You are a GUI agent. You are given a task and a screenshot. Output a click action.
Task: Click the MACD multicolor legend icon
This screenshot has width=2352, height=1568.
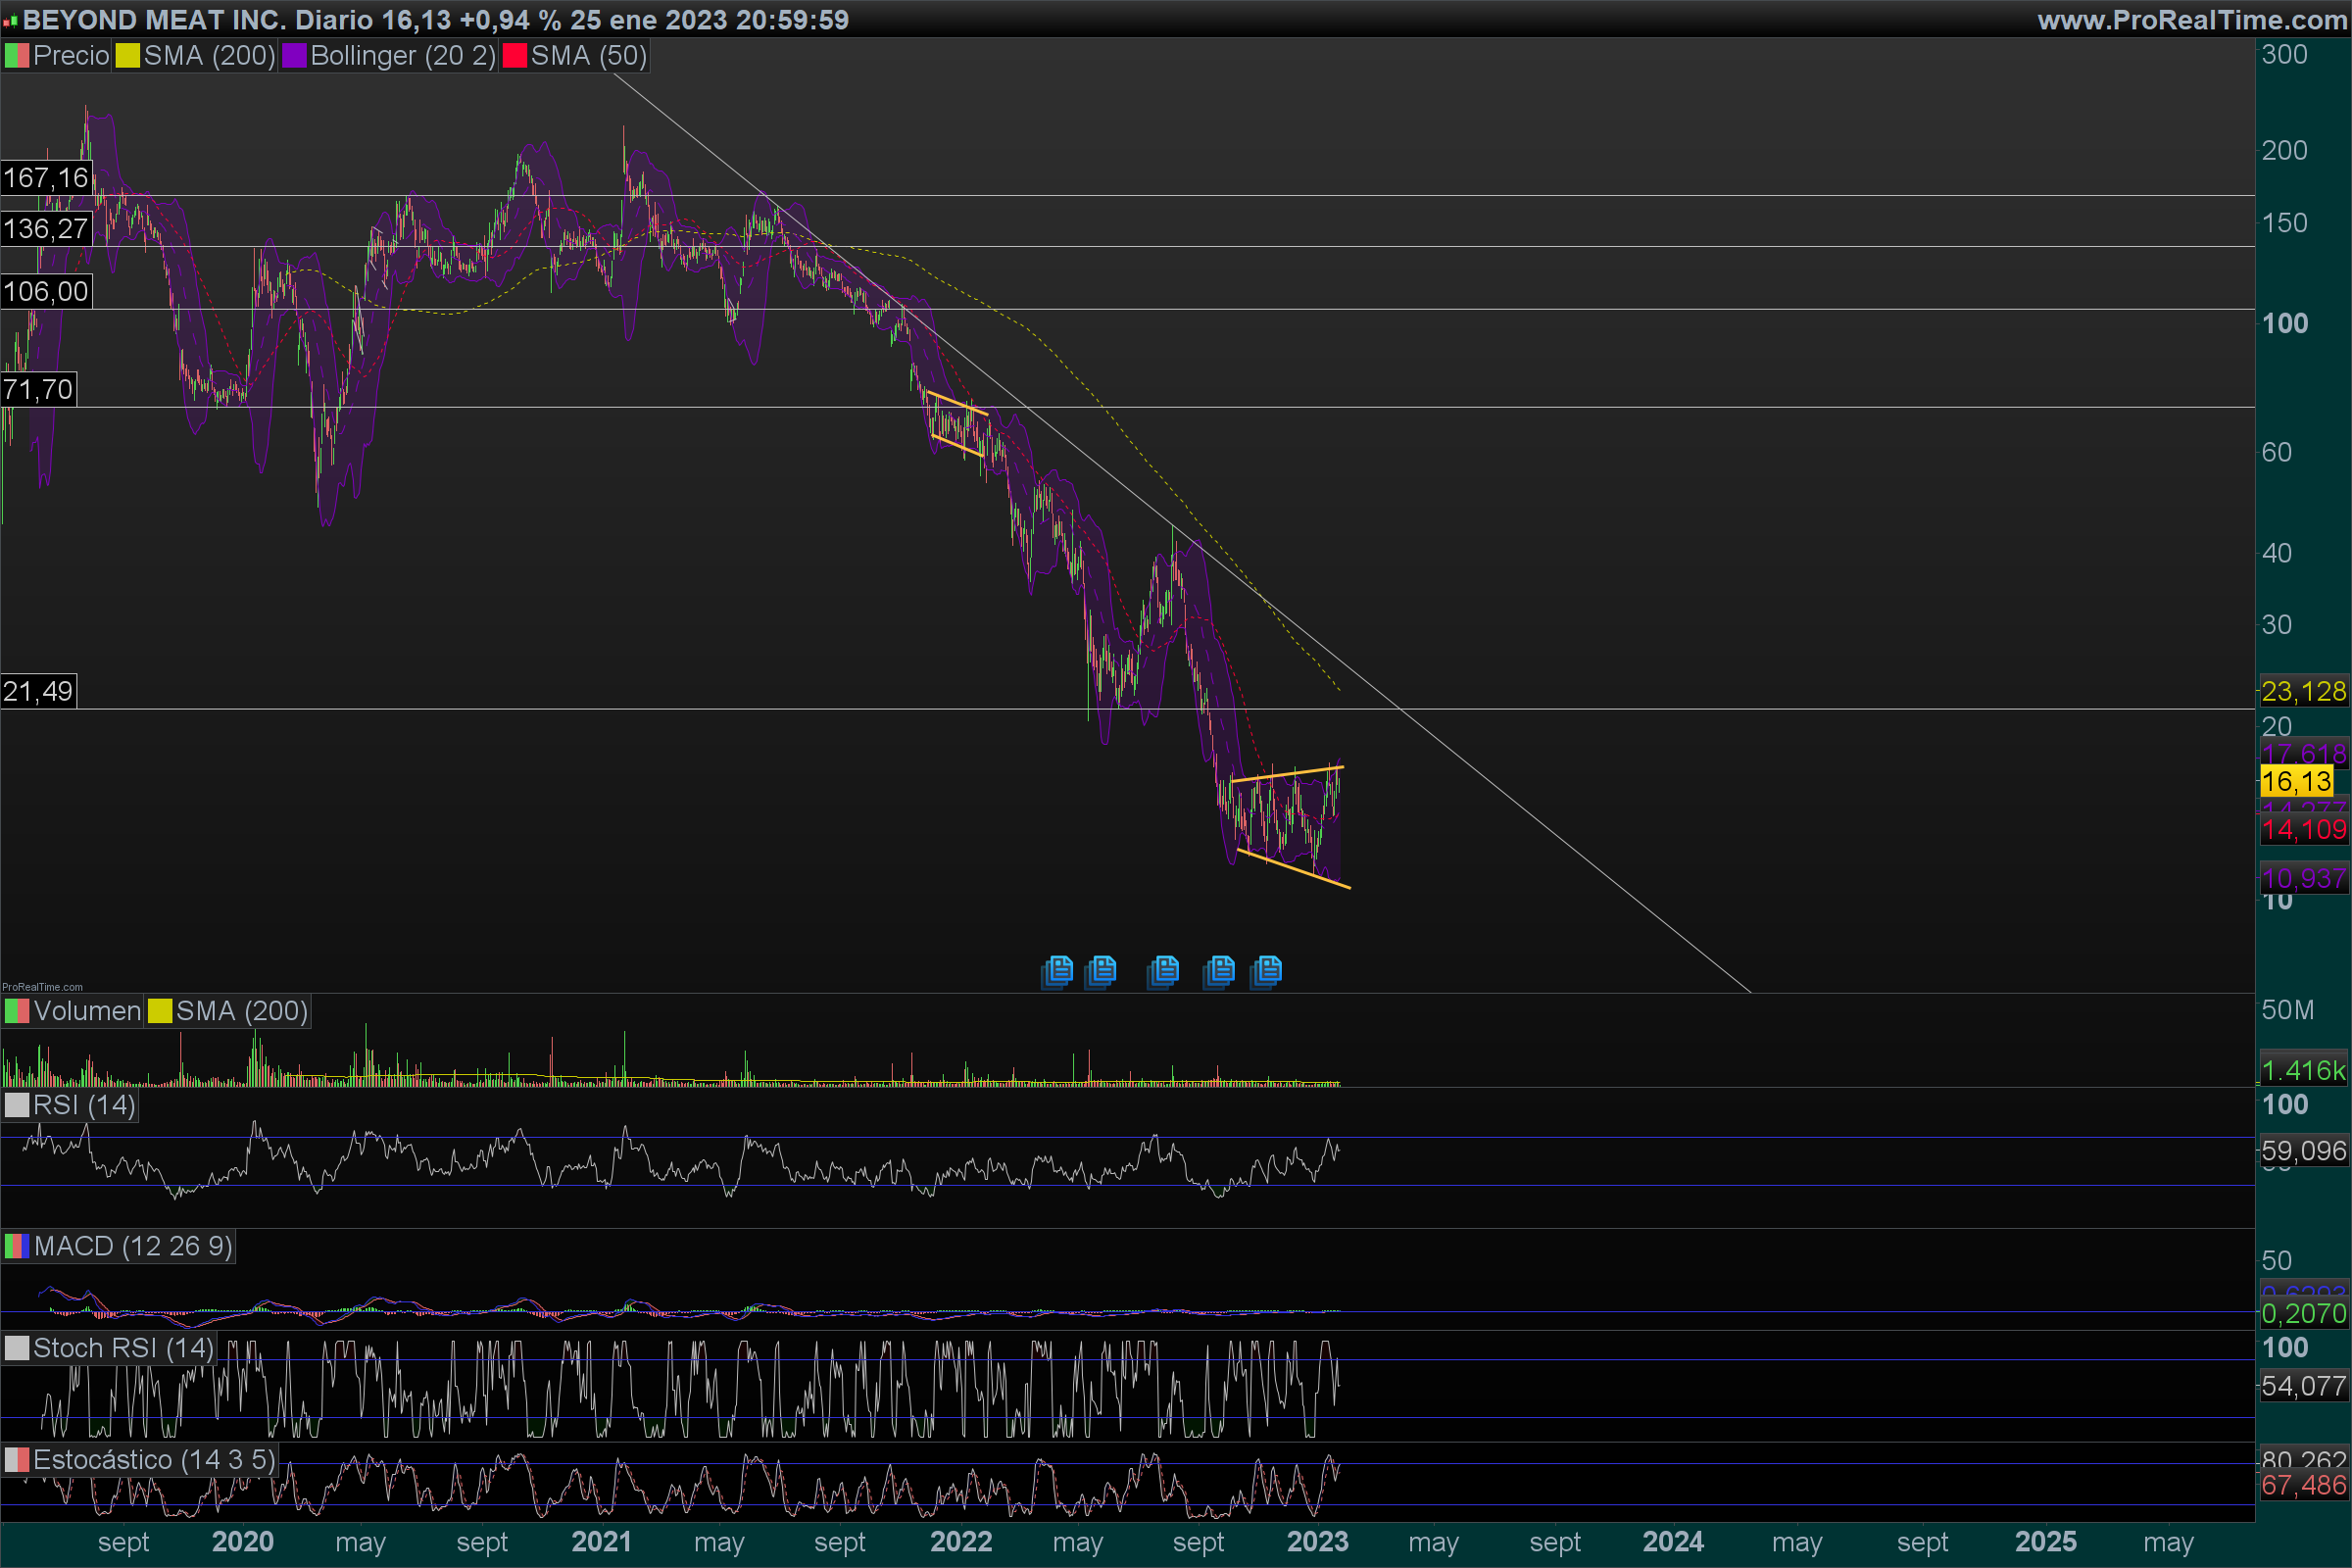(x=16, y=1246)
